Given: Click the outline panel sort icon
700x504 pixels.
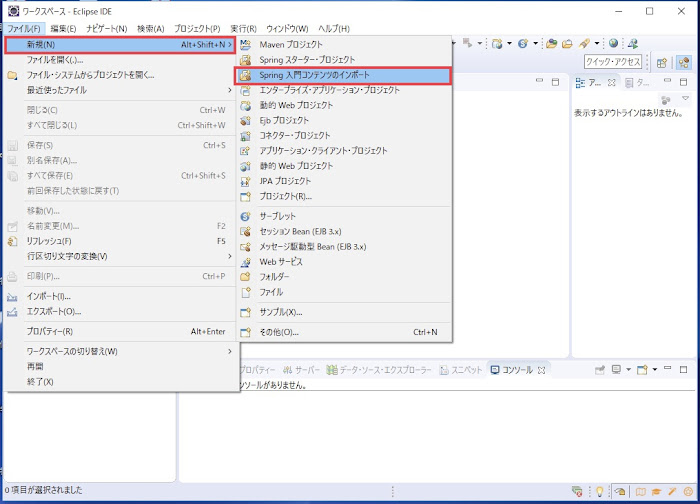Looking at the screenshot, I should click(666, 99).
